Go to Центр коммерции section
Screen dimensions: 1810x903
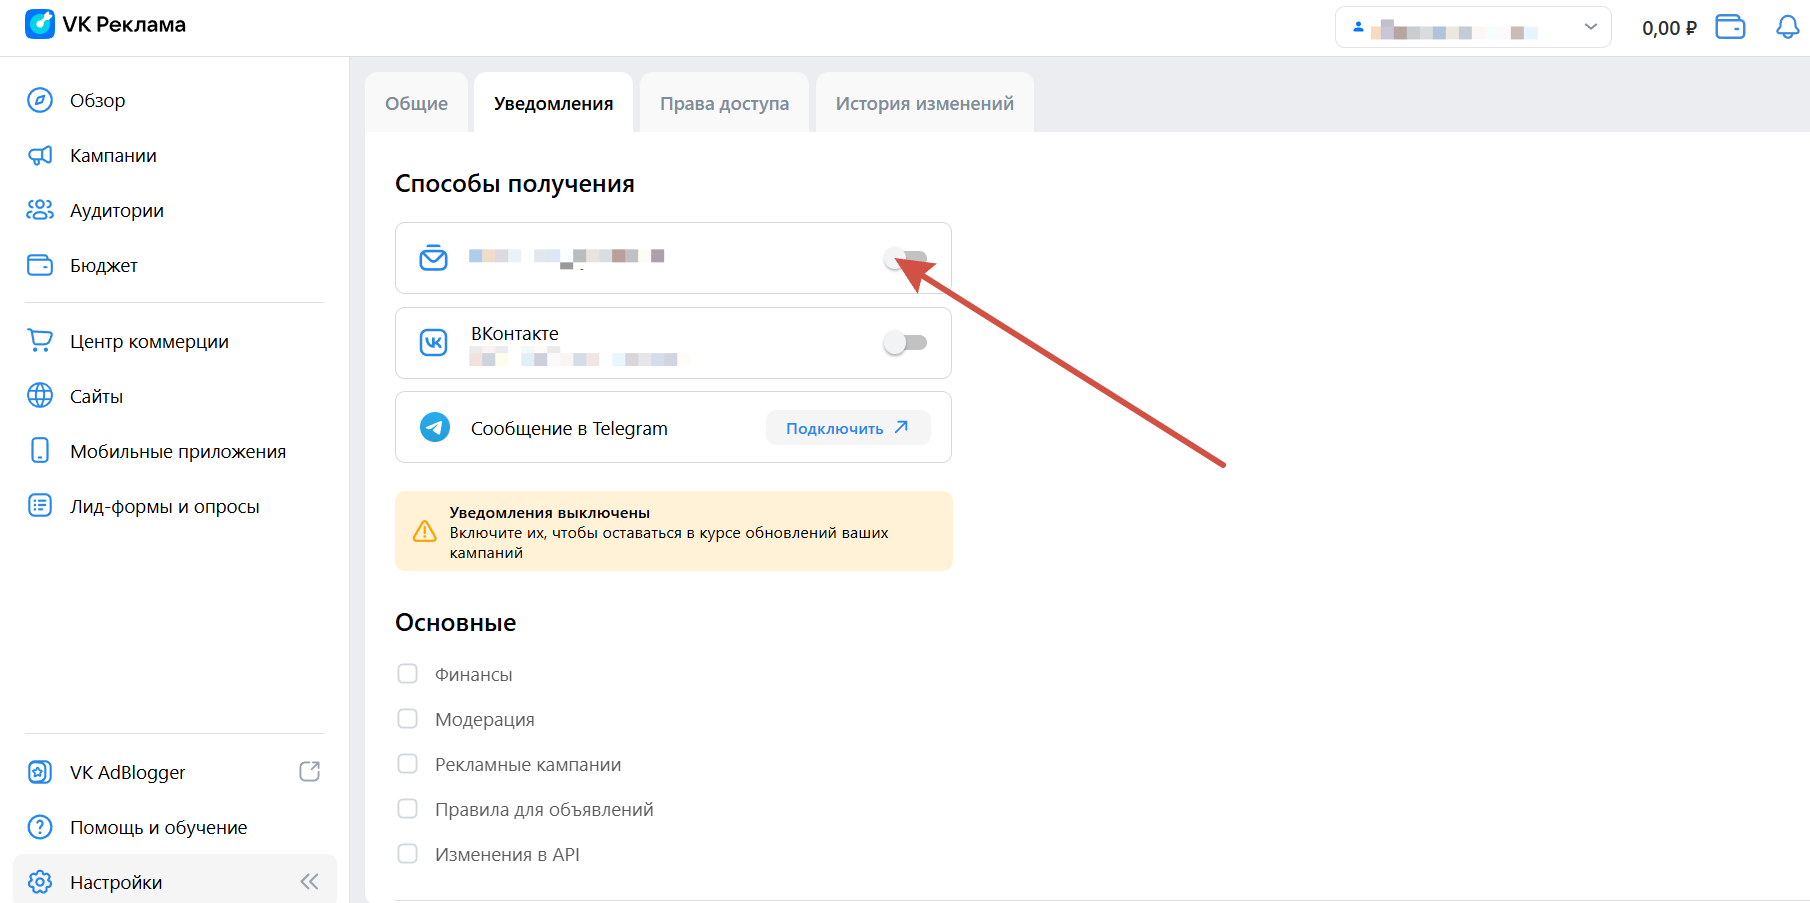click(x=149, y=341)
